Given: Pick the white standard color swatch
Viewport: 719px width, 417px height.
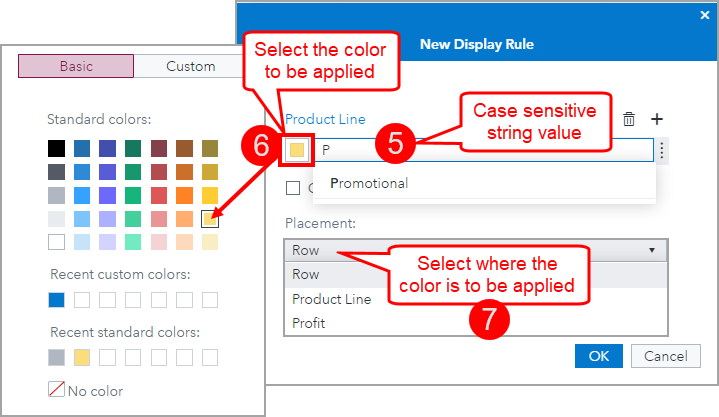Looking at the screenshot, I should tap(57, 241).
